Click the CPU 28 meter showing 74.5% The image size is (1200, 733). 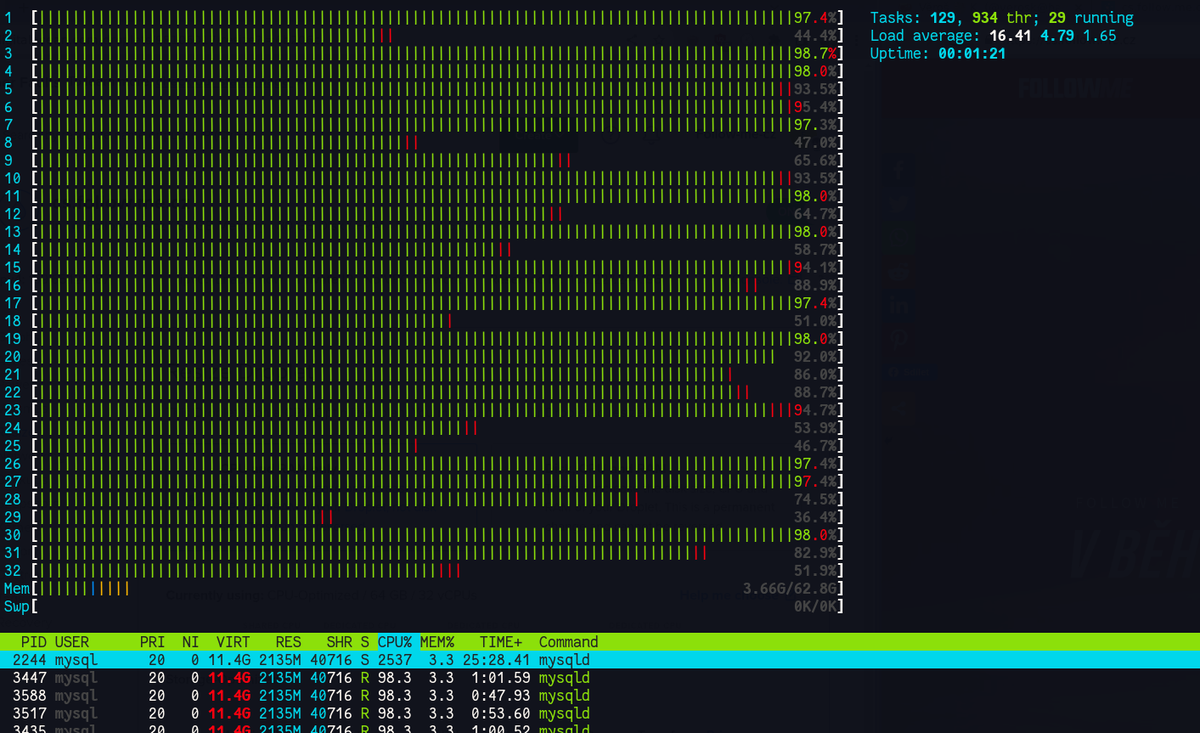click(424, 499)
